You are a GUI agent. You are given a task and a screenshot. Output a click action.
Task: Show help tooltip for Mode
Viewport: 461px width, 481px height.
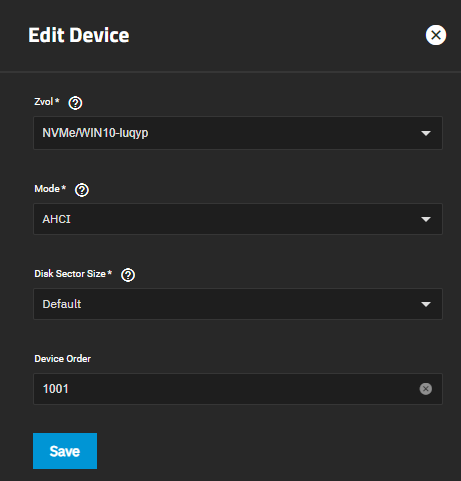coord(82,190)
